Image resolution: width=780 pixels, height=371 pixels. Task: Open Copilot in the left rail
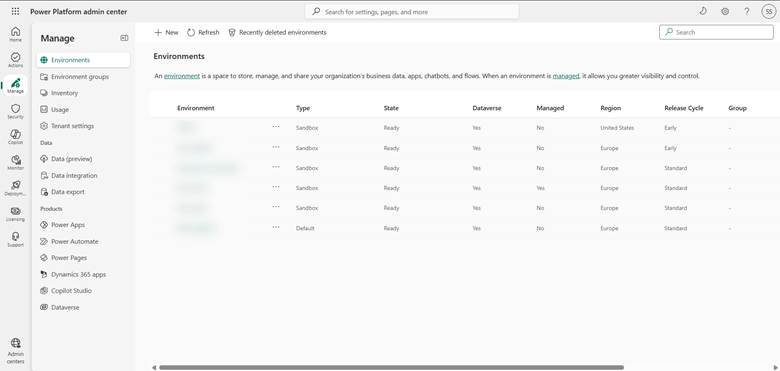(x=15, y=137)
